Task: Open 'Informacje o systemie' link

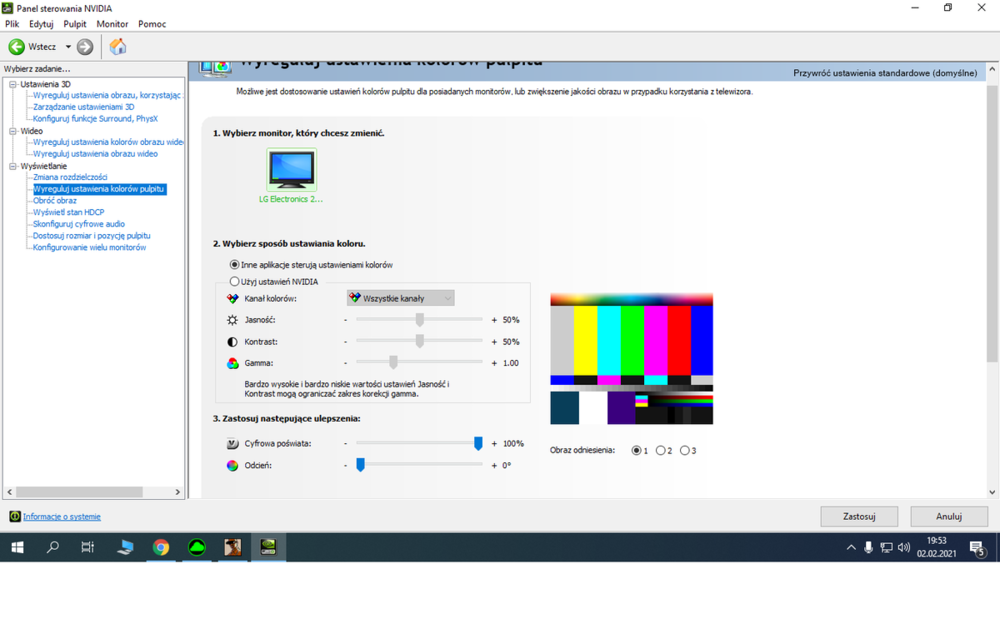Action: pyautogui.click(x=62, y=516)
